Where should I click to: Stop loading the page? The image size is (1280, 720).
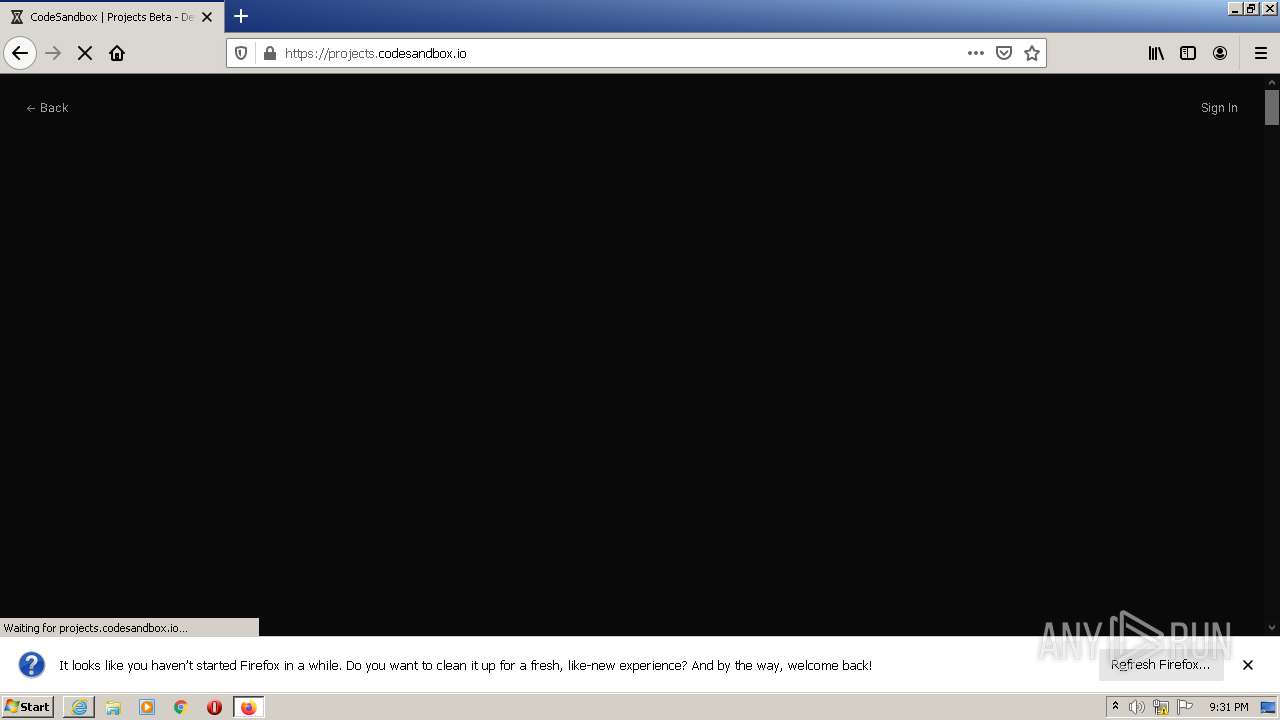pos(85,53)
